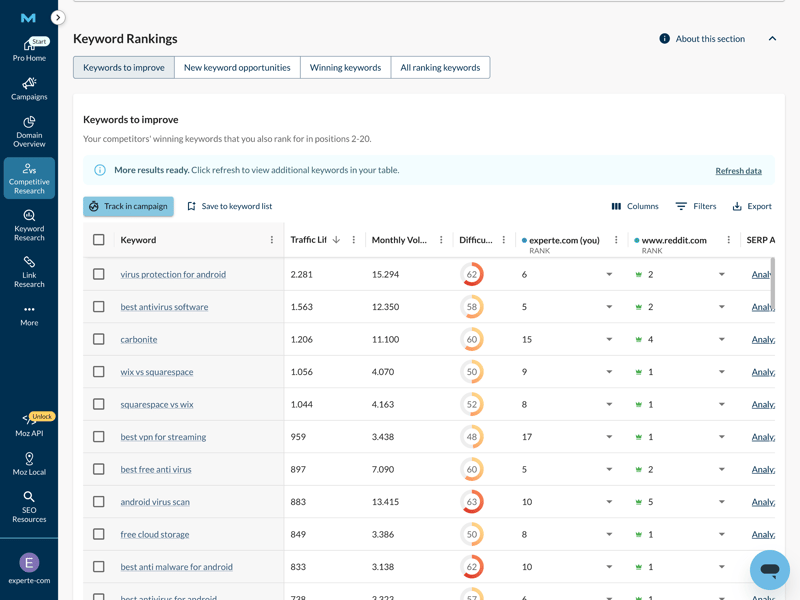This screenshot has width=800, height=600.
Task: Go to Domain Overview in sidebar
Action: point(29,132)
